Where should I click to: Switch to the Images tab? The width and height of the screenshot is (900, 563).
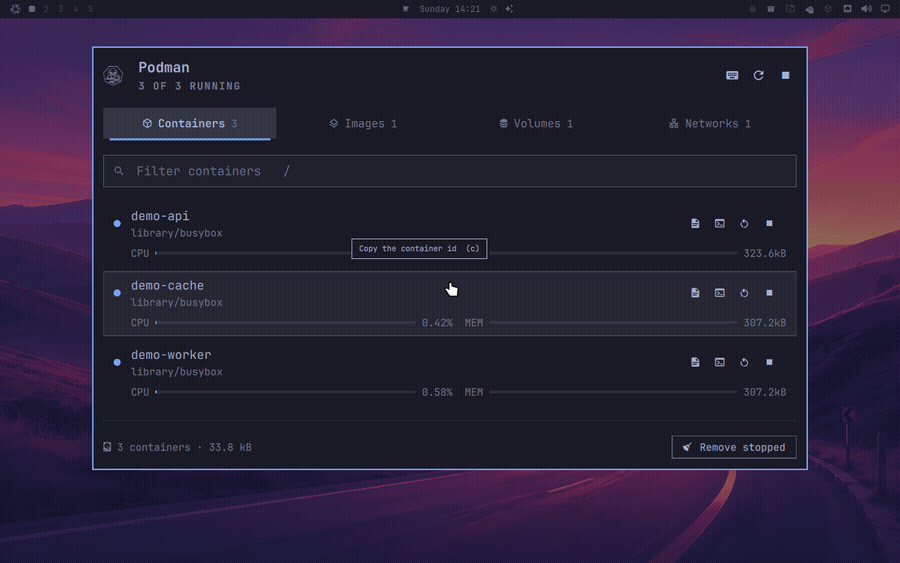pyautogui.click(x=363, y=123)
